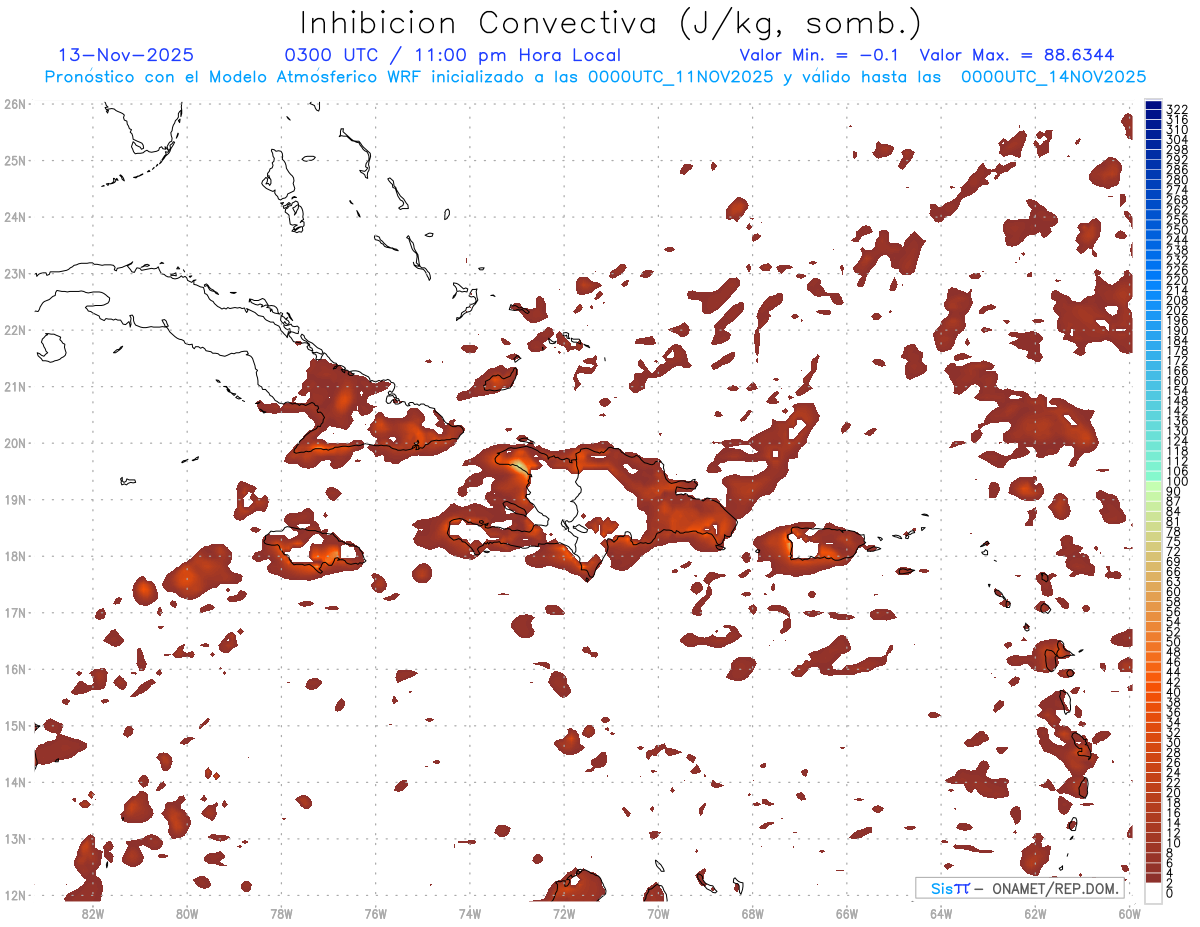1200x927 pixels.
Task: Click the 14N latitude label
Action: point(14,781)
